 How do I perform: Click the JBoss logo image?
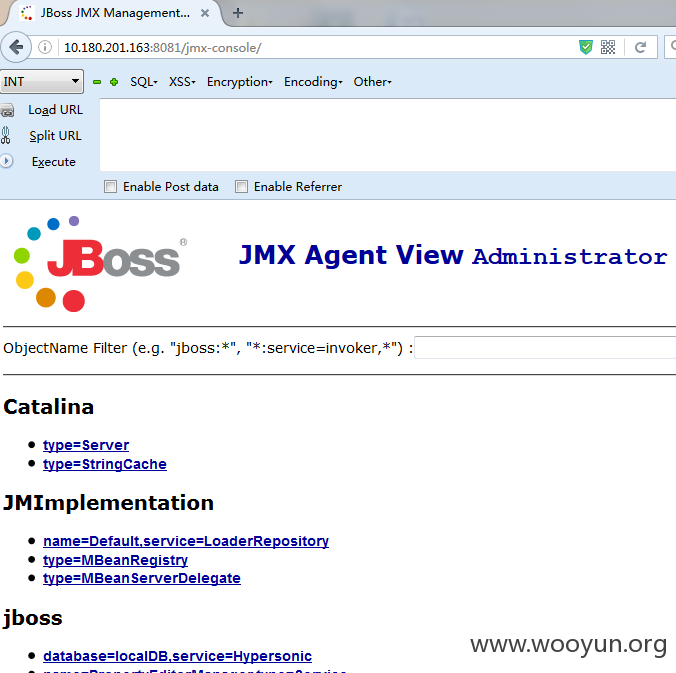click(100, 263)
